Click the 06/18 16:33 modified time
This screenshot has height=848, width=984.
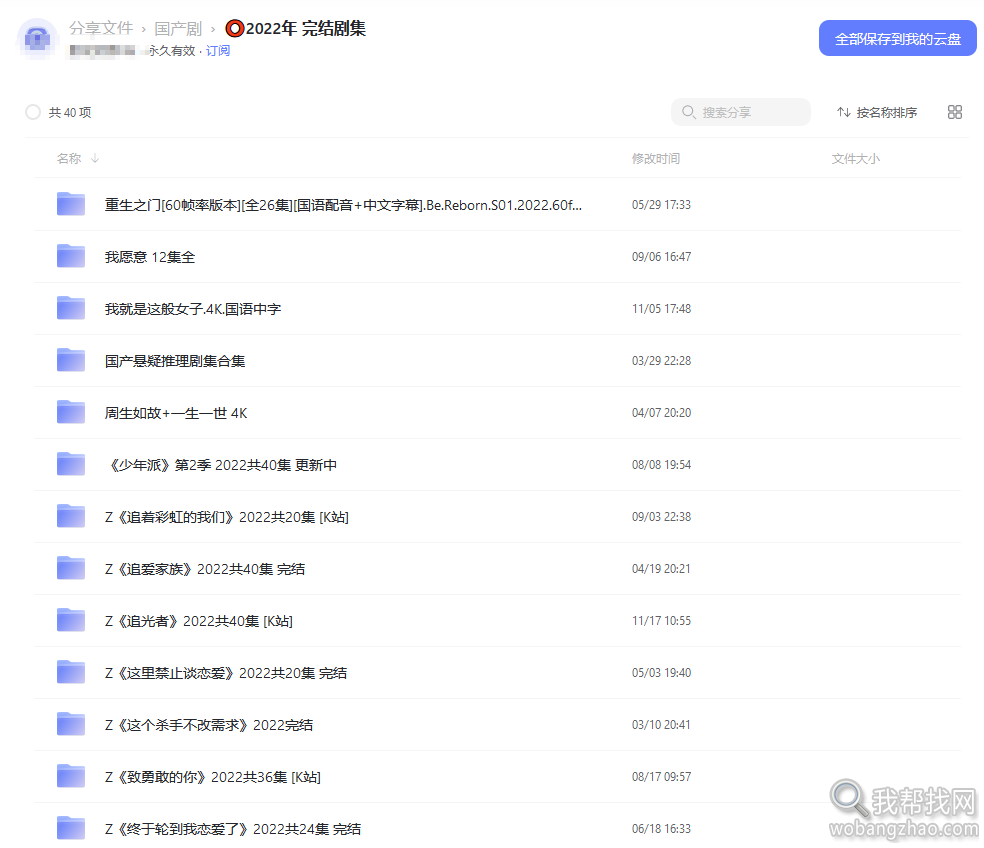click(x=661, y=829)
